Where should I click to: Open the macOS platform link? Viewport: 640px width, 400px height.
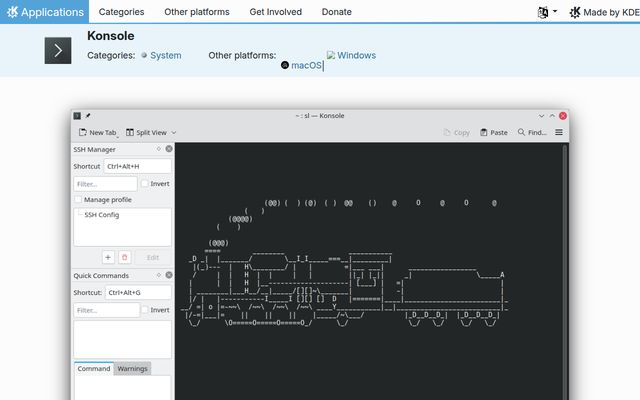[306, 65]
